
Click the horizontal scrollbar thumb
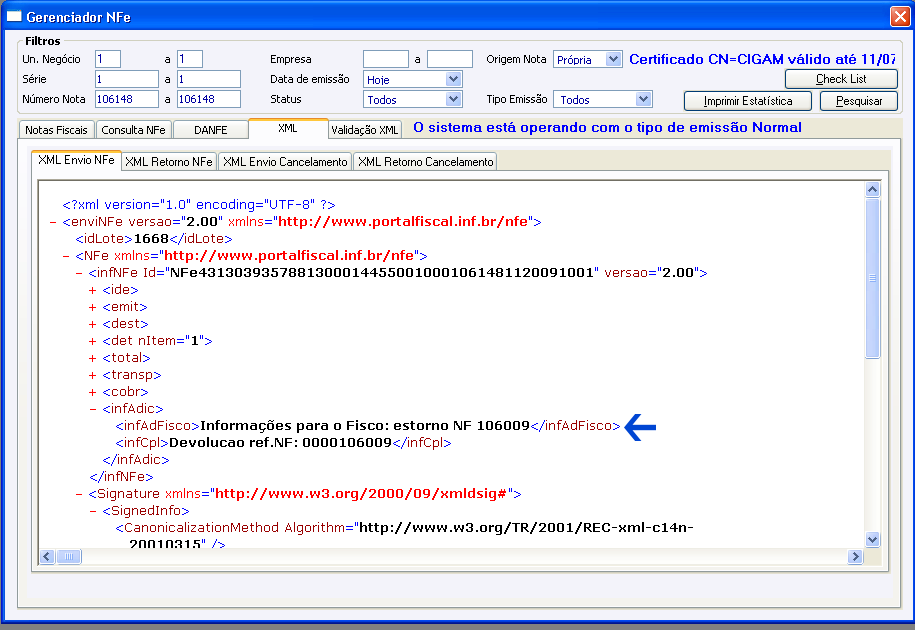[69, 556]
